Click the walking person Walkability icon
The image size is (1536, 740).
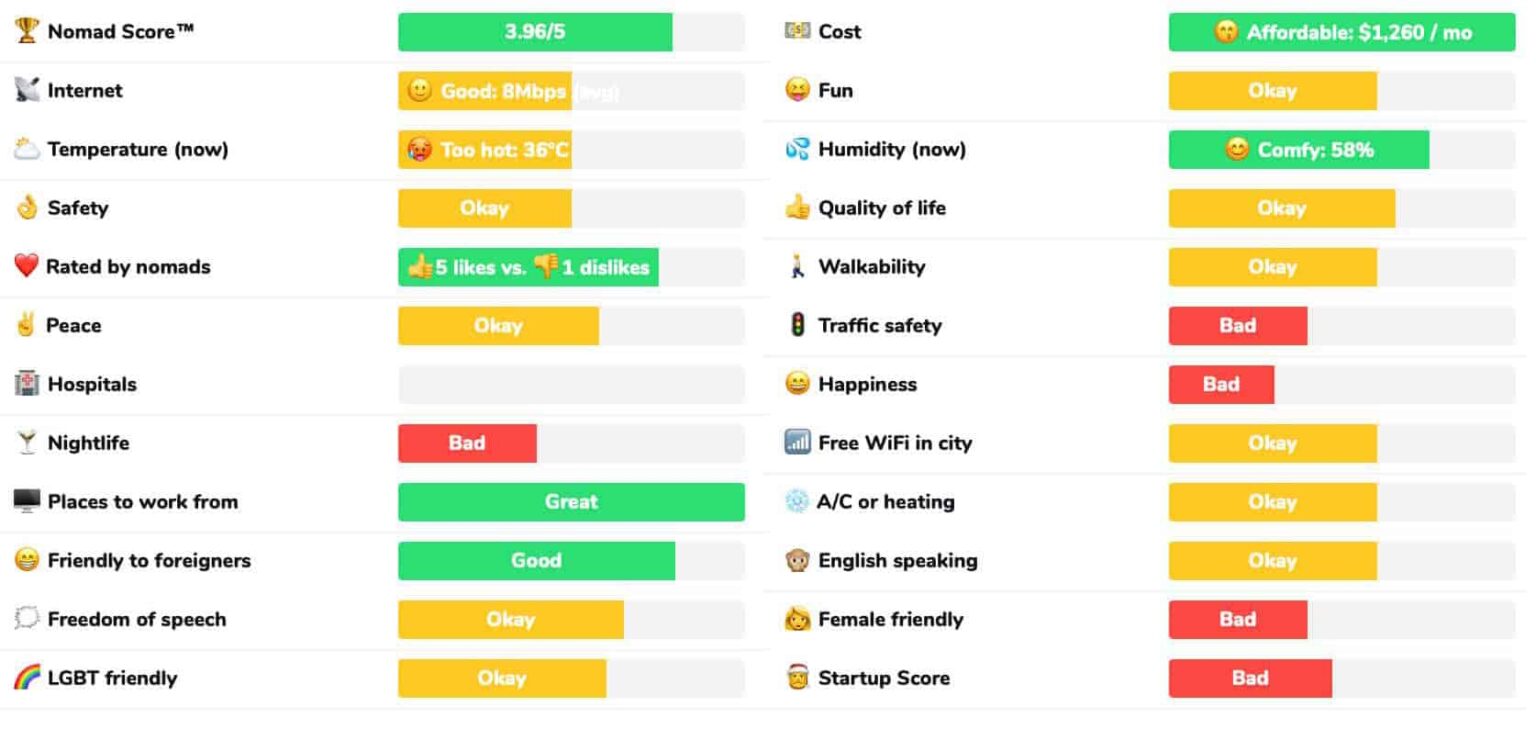click(x=797, y=266)
